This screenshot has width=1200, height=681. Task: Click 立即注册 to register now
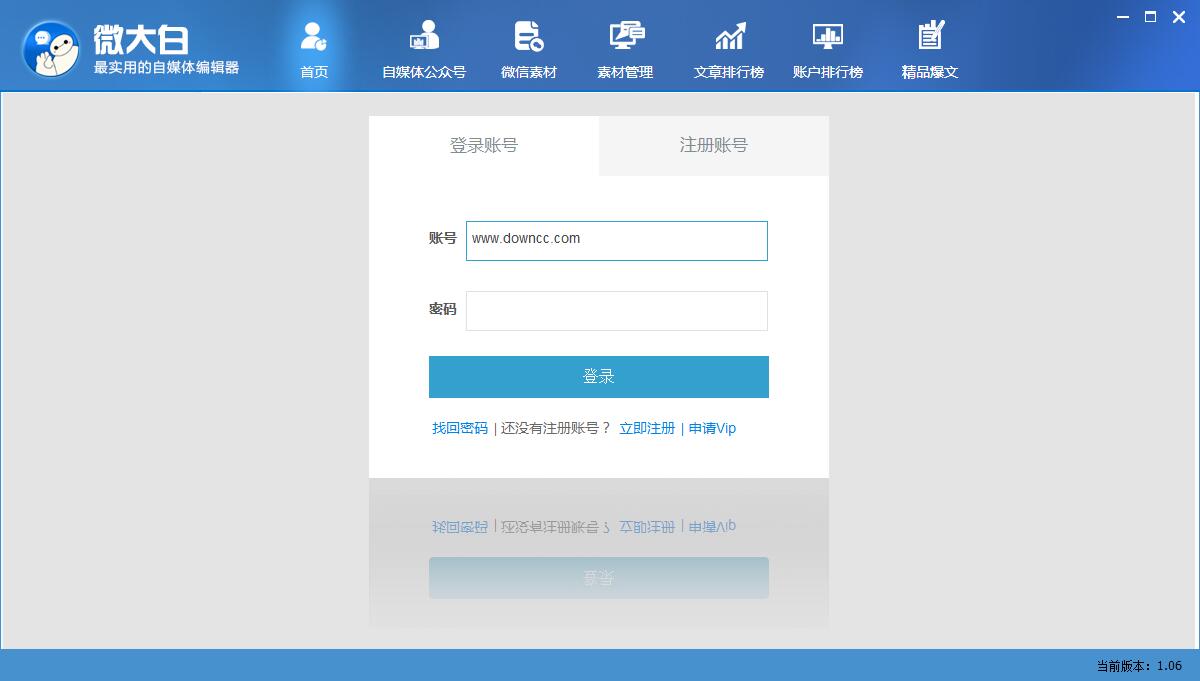647,428
